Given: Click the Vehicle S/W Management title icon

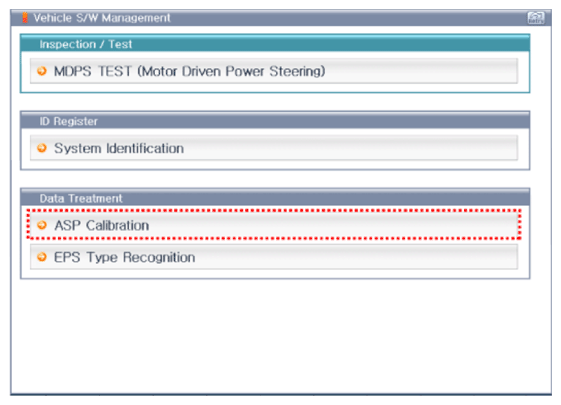Looking at the screenshot, I should coord(25,18).
